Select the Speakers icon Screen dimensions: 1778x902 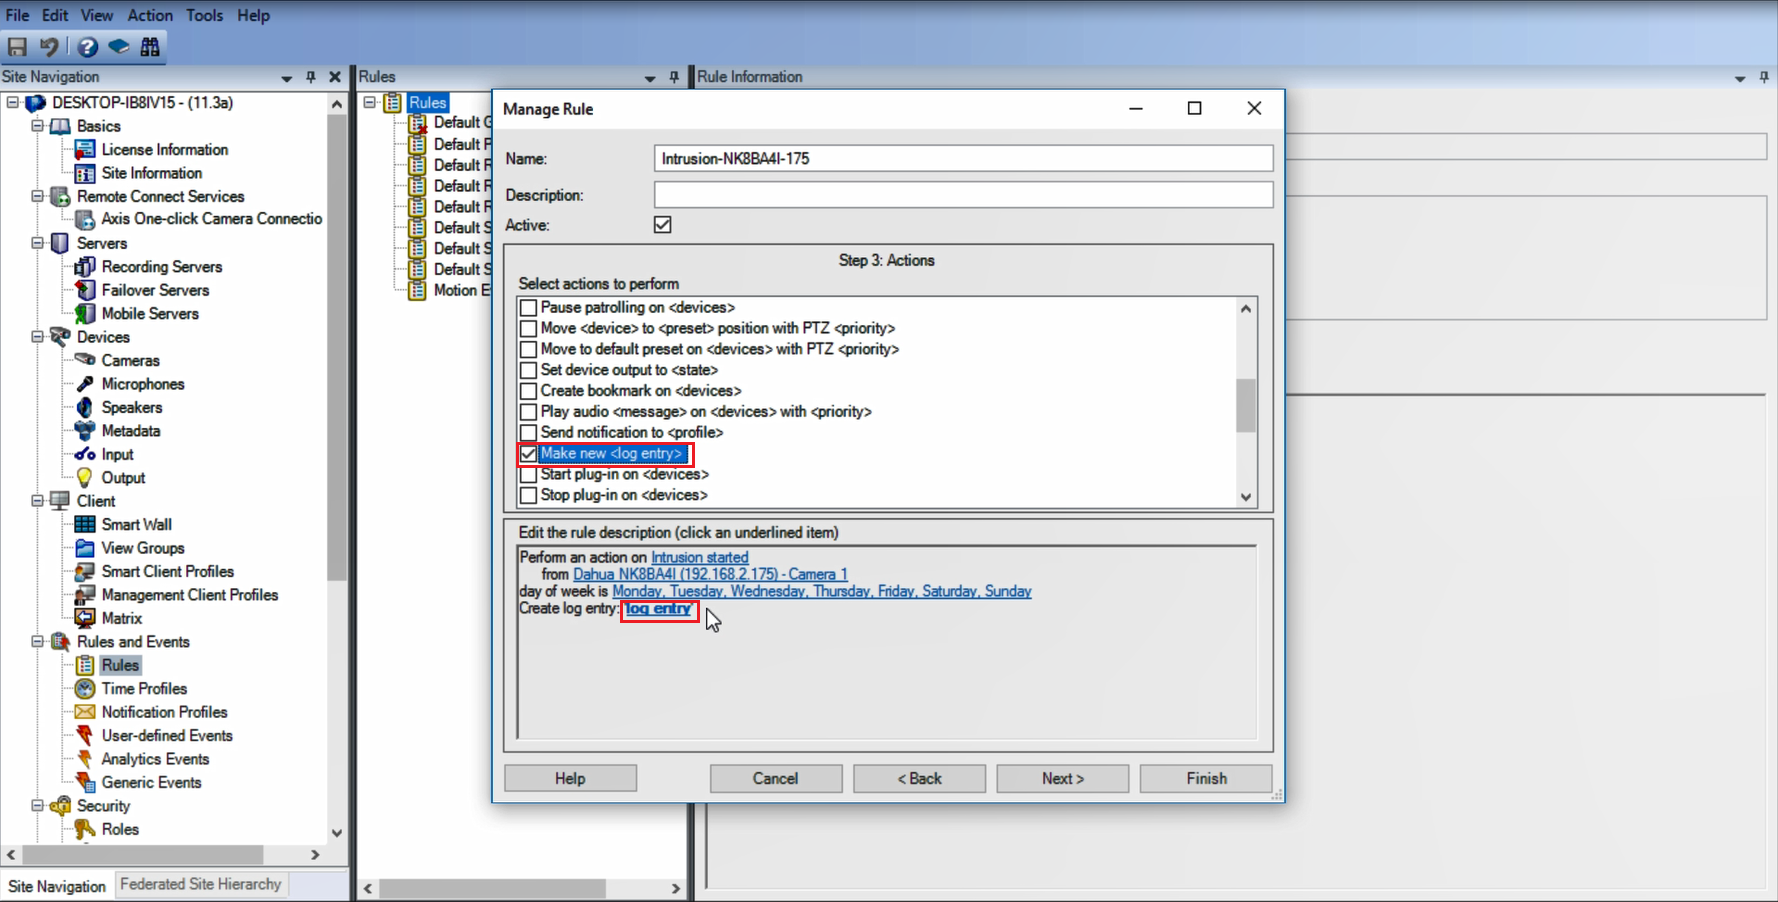85,407
